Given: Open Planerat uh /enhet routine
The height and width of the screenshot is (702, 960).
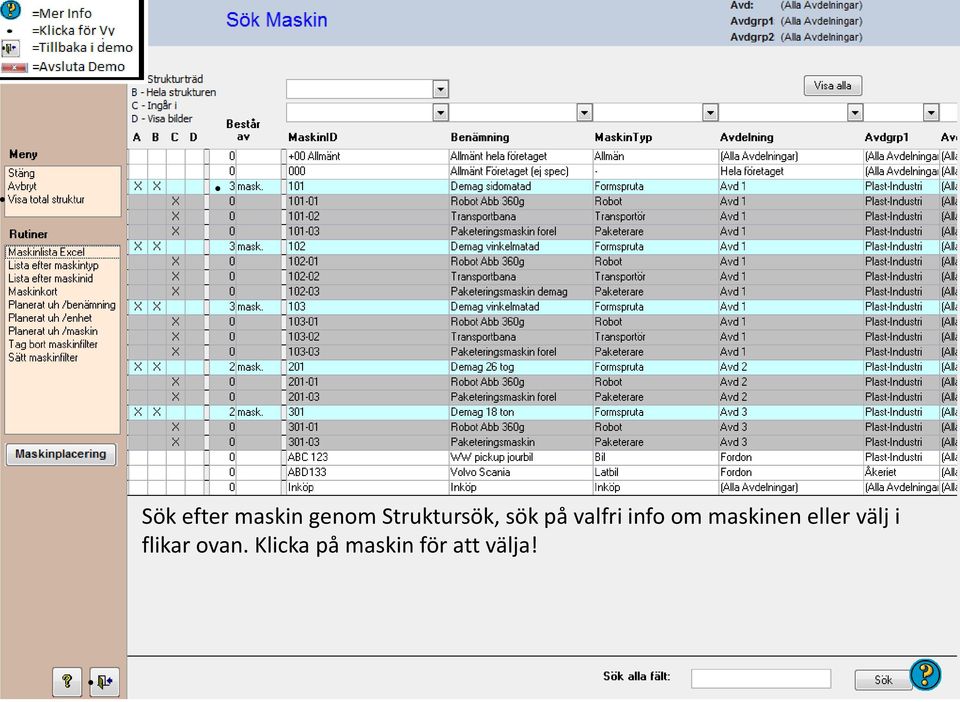Looking at the screenshot, I should pyautogui.click(x=50, y=318).
